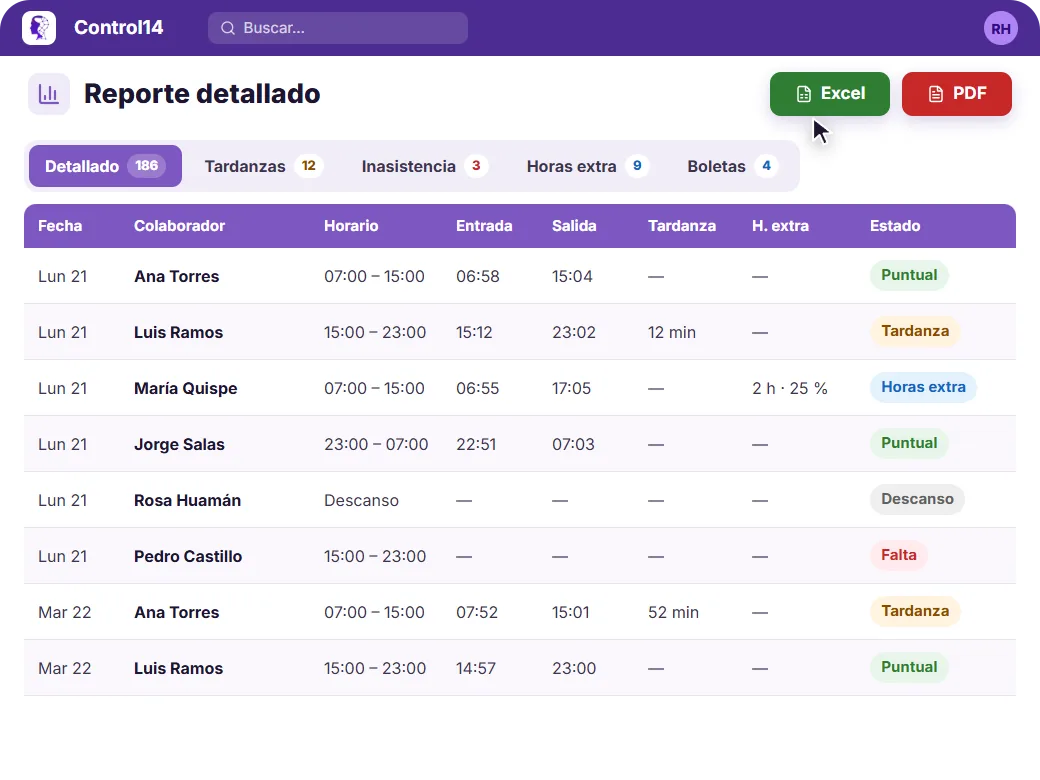Click the Tardanza badge with 52 min
The height and width of the screenshot is (780, 1040).
click(915, 611)
